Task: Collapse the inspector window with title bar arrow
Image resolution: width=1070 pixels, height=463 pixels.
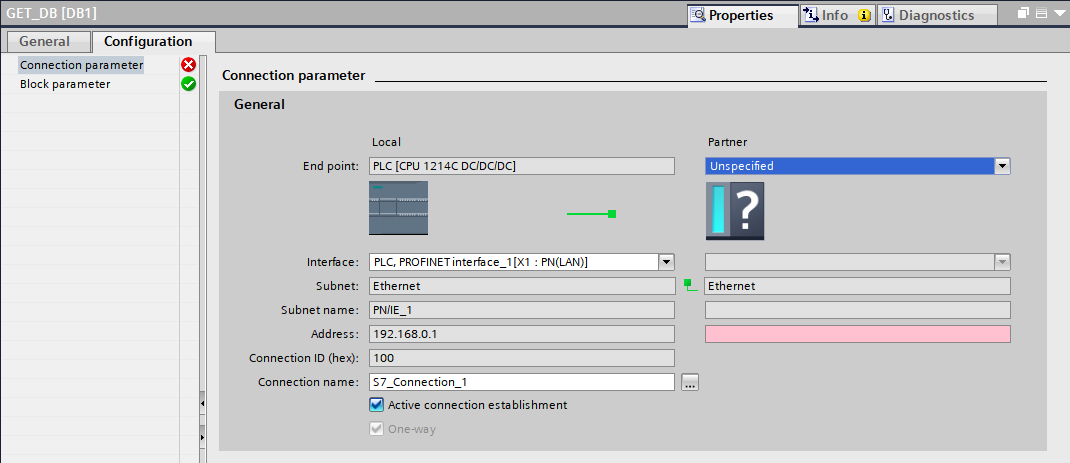Action: [x=1059, y=13]
